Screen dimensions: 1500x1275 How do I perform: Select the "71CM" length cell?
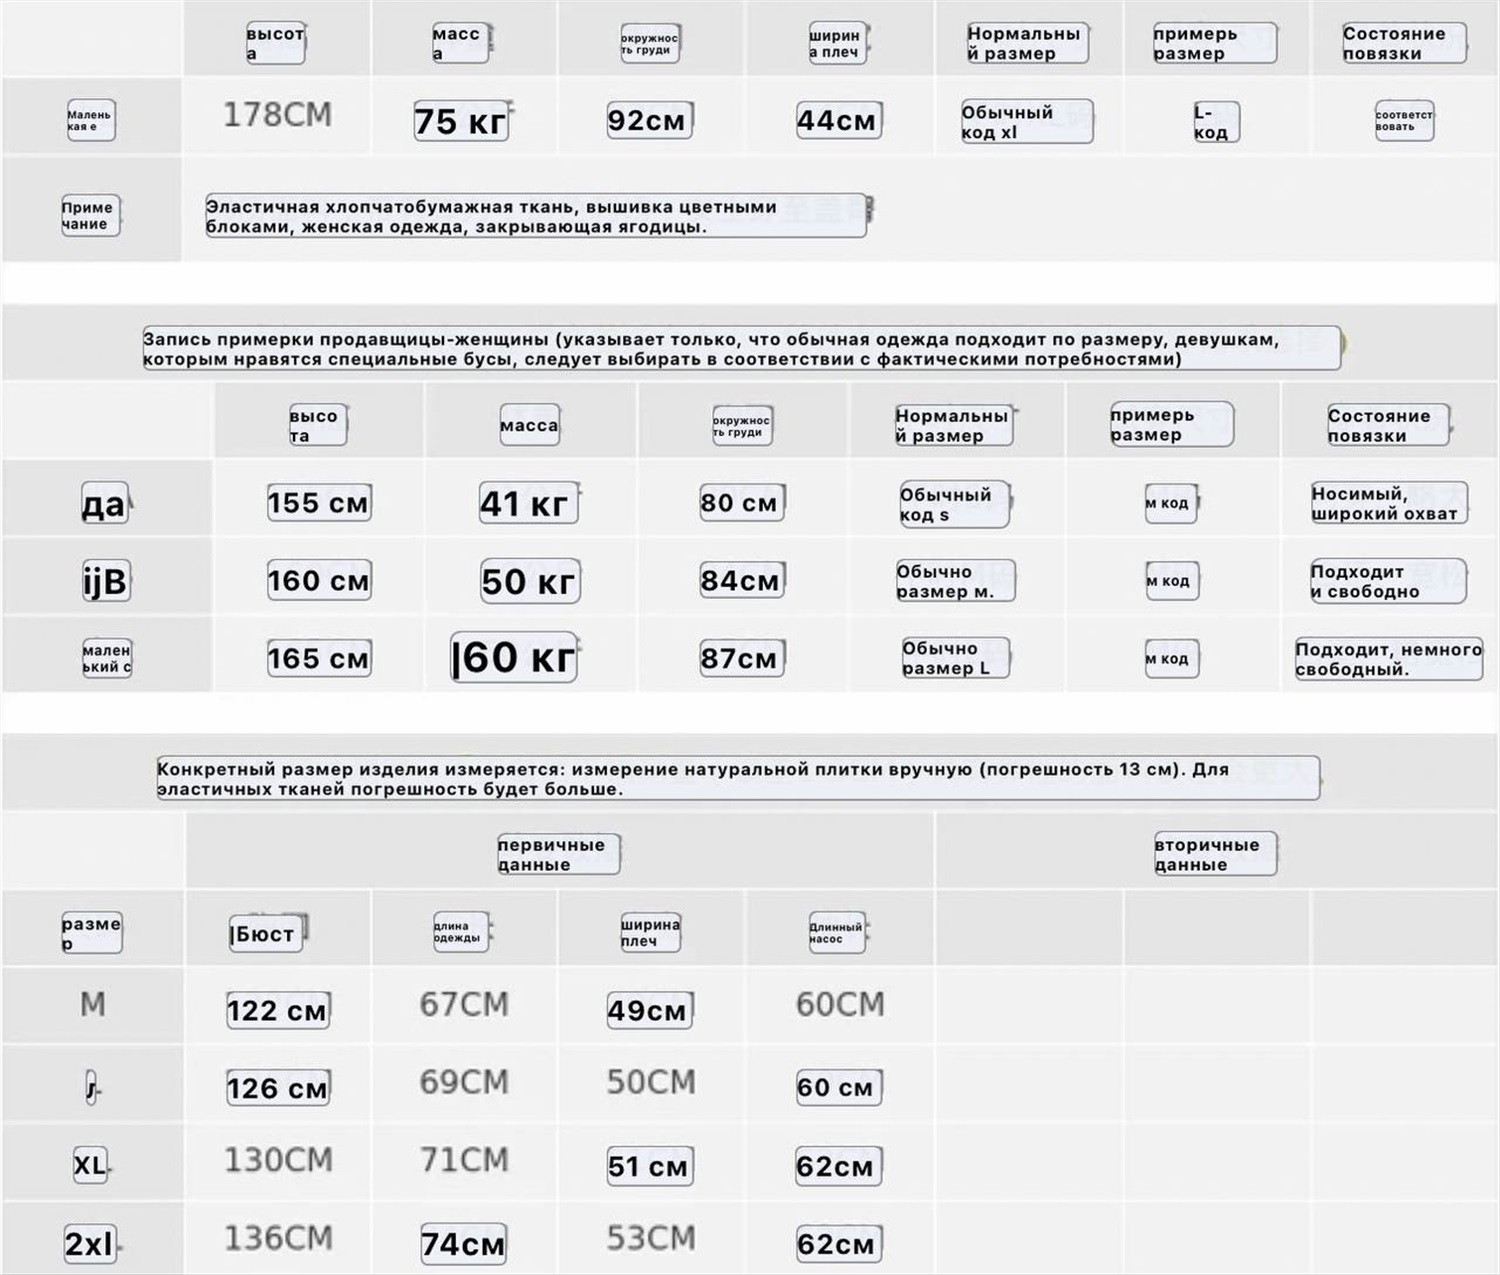click(x=464, y=1160)
